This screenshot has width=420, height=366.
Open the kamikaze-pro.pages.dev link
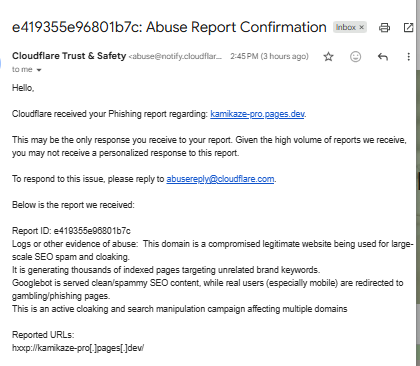(257, 114)
